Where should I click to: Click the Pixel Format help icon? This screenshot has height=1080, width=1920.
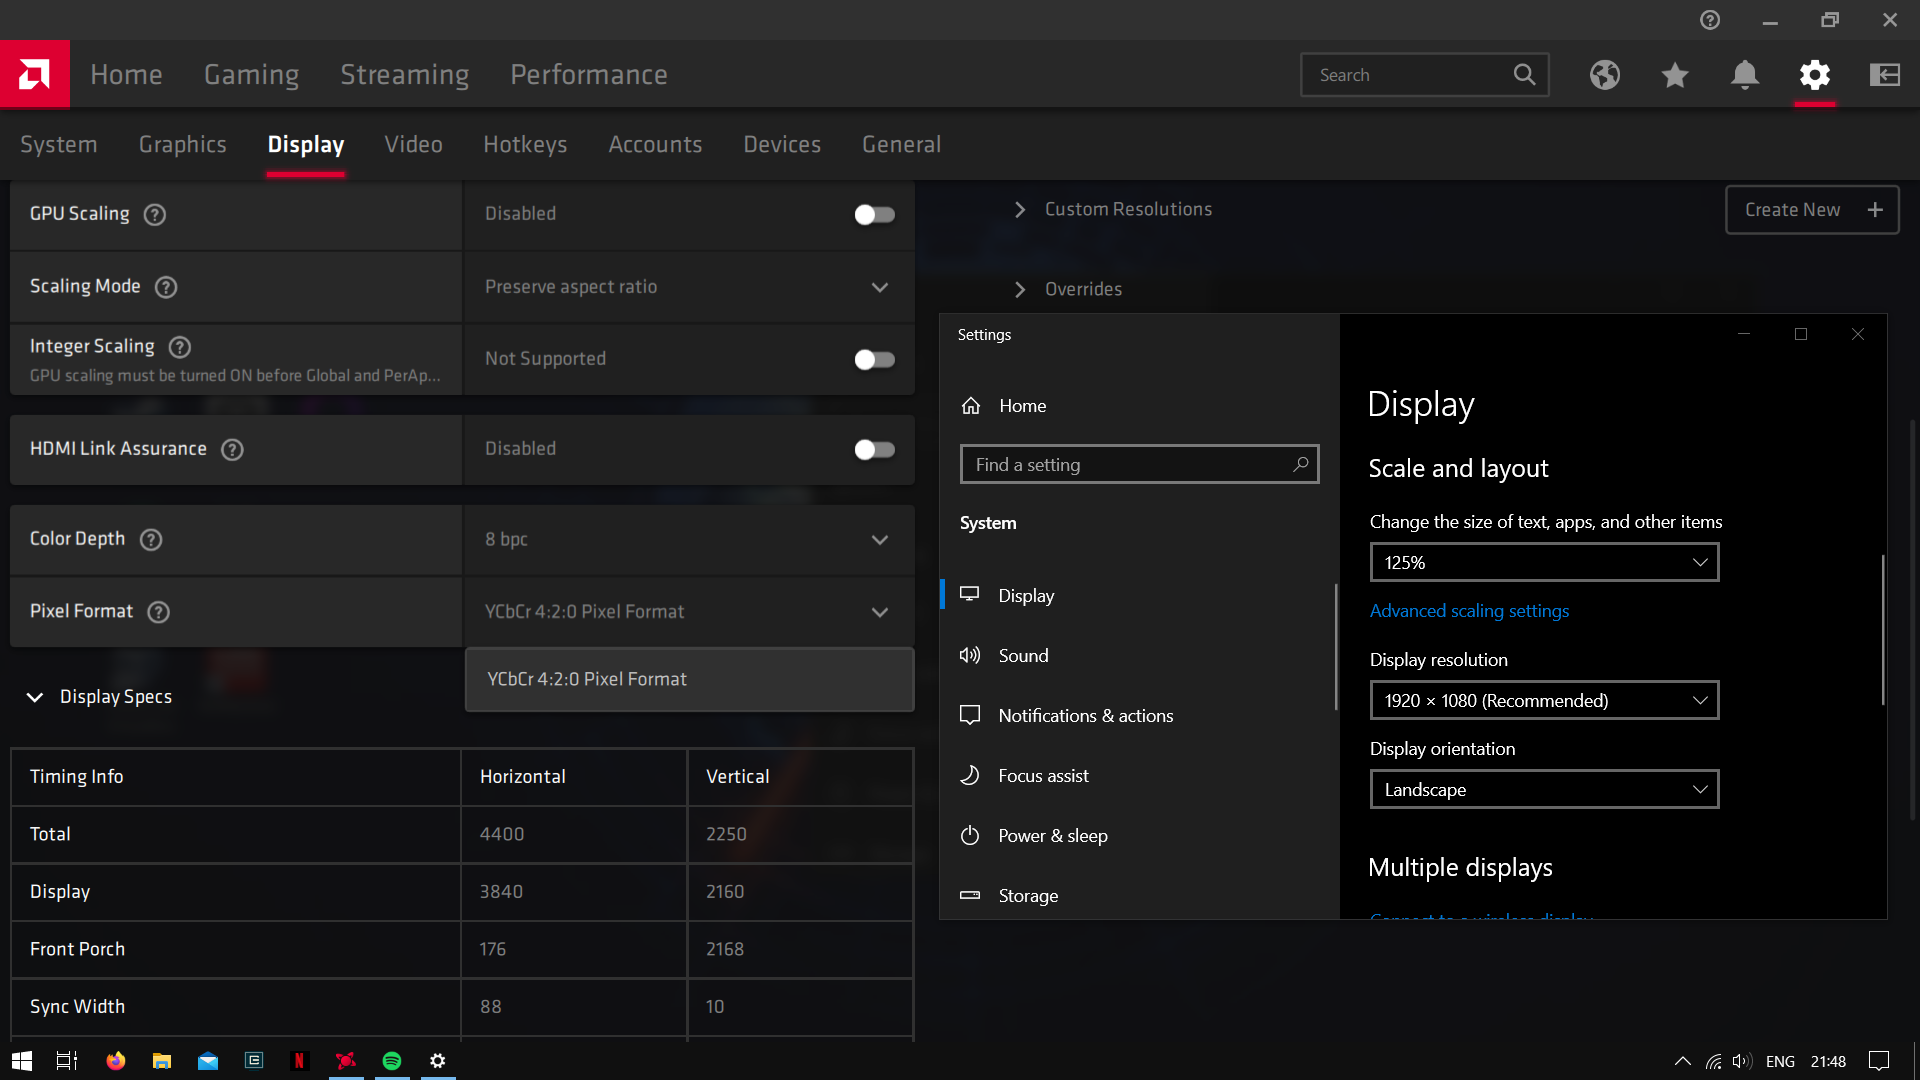tap(159, 612)
